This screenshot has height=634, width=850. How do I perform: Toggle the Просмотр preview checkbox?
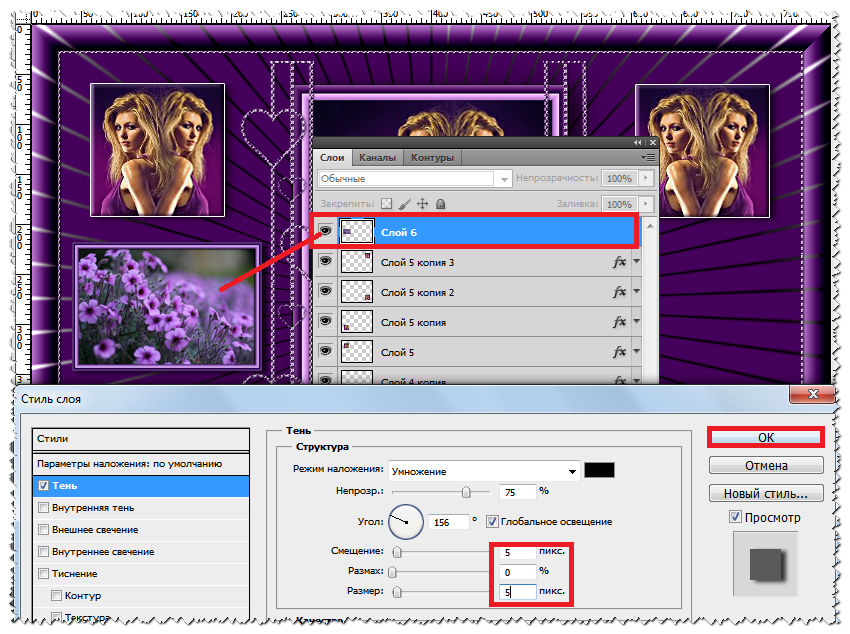pyautogui.click(x=735, y=516)
